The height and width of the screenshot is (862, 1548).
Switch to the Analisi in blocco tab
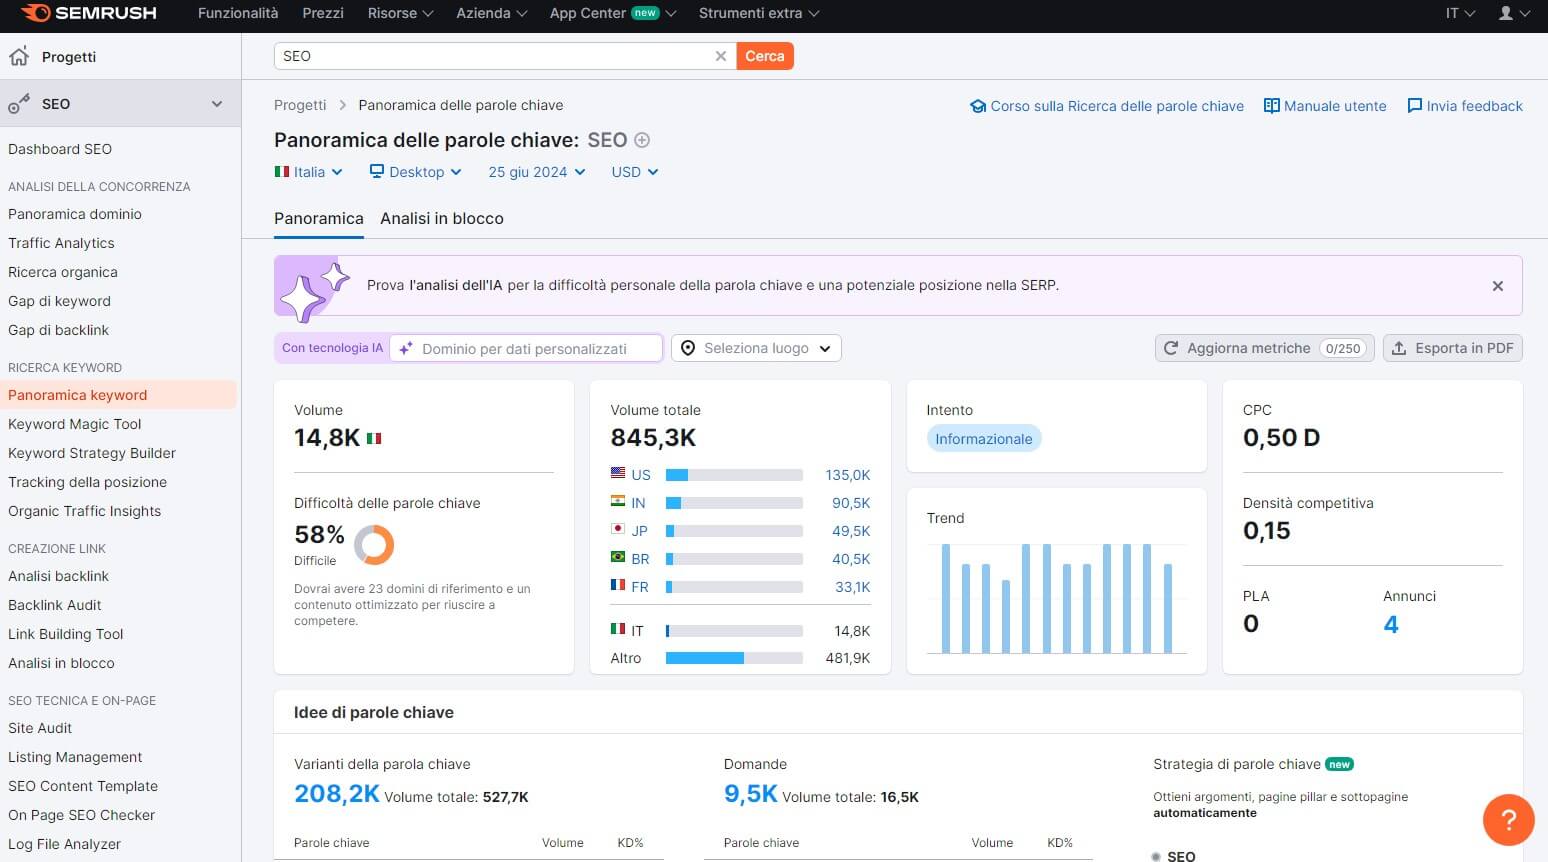(442, 218)
